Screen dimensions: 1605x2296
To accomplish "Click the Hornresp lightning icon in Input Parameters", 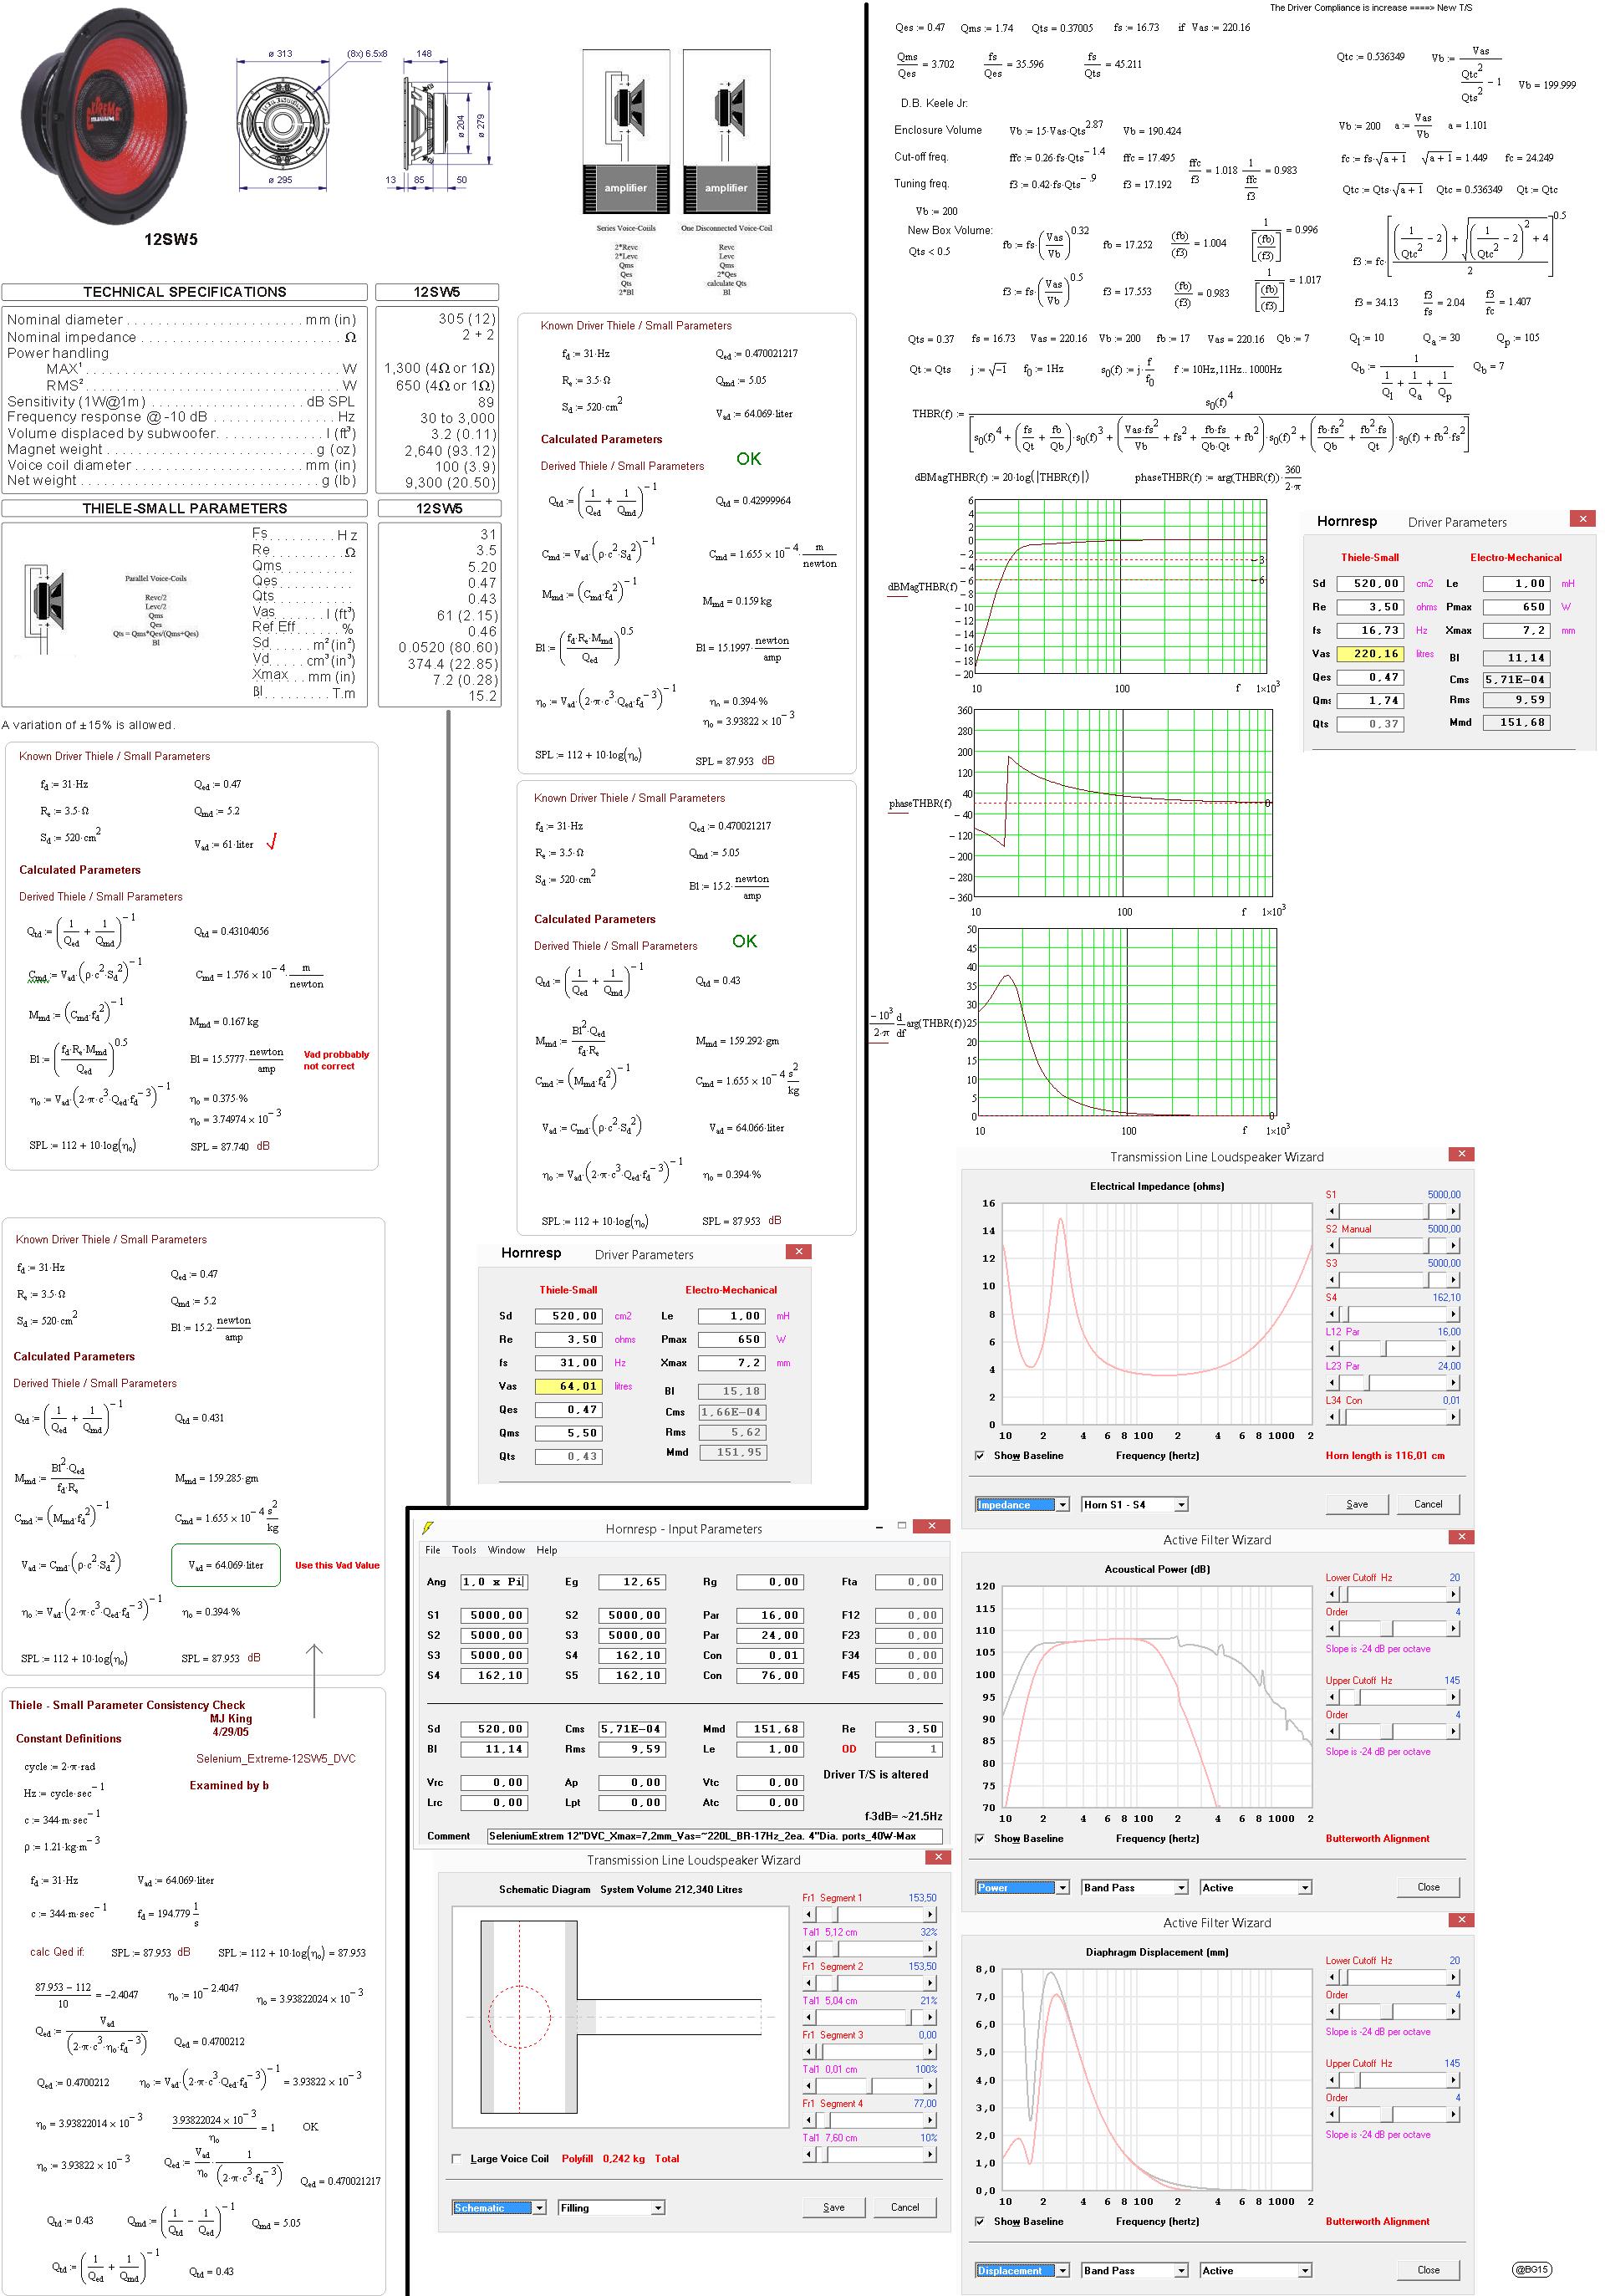I will coord(428,1528).
